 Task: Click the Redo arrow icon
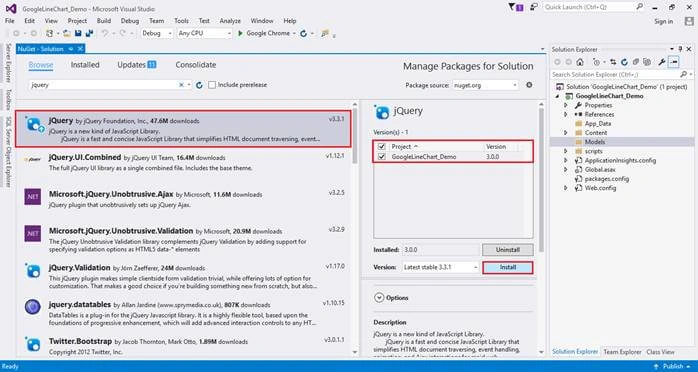tap(122, 33)
